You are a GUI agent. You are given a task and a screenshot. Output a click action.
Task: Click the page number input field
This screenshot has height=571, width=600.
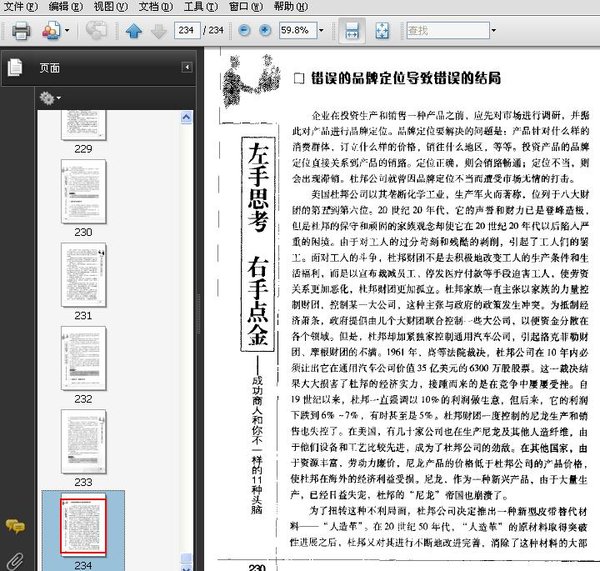[x=186, y=31]
